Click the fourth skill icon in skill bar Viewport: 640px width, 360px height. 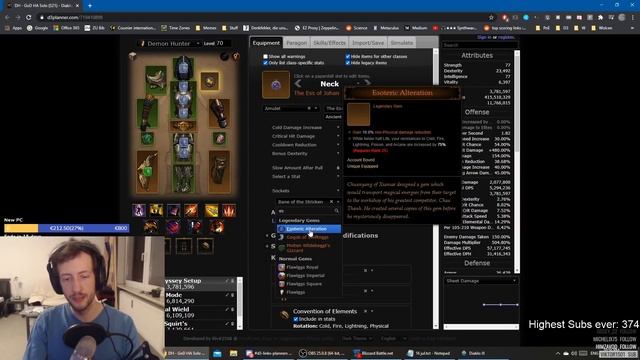(191, 210)
